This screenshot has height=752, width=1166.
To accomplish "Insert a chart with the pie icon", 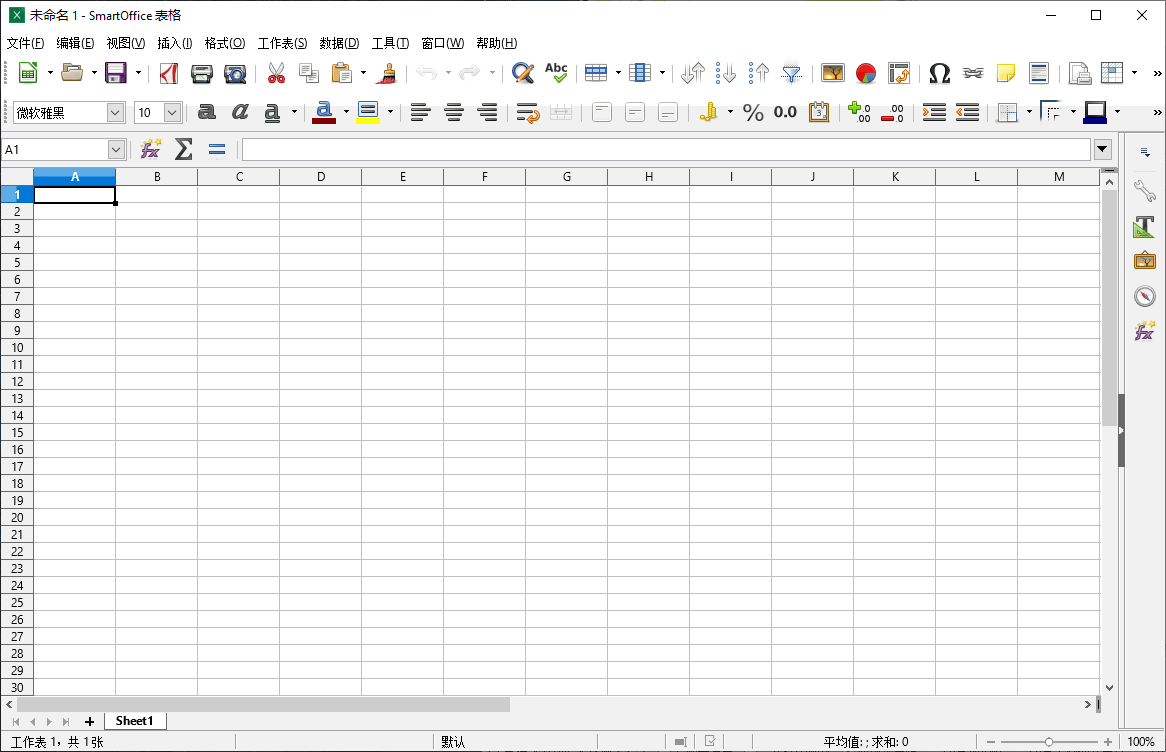I will point(866,73).
